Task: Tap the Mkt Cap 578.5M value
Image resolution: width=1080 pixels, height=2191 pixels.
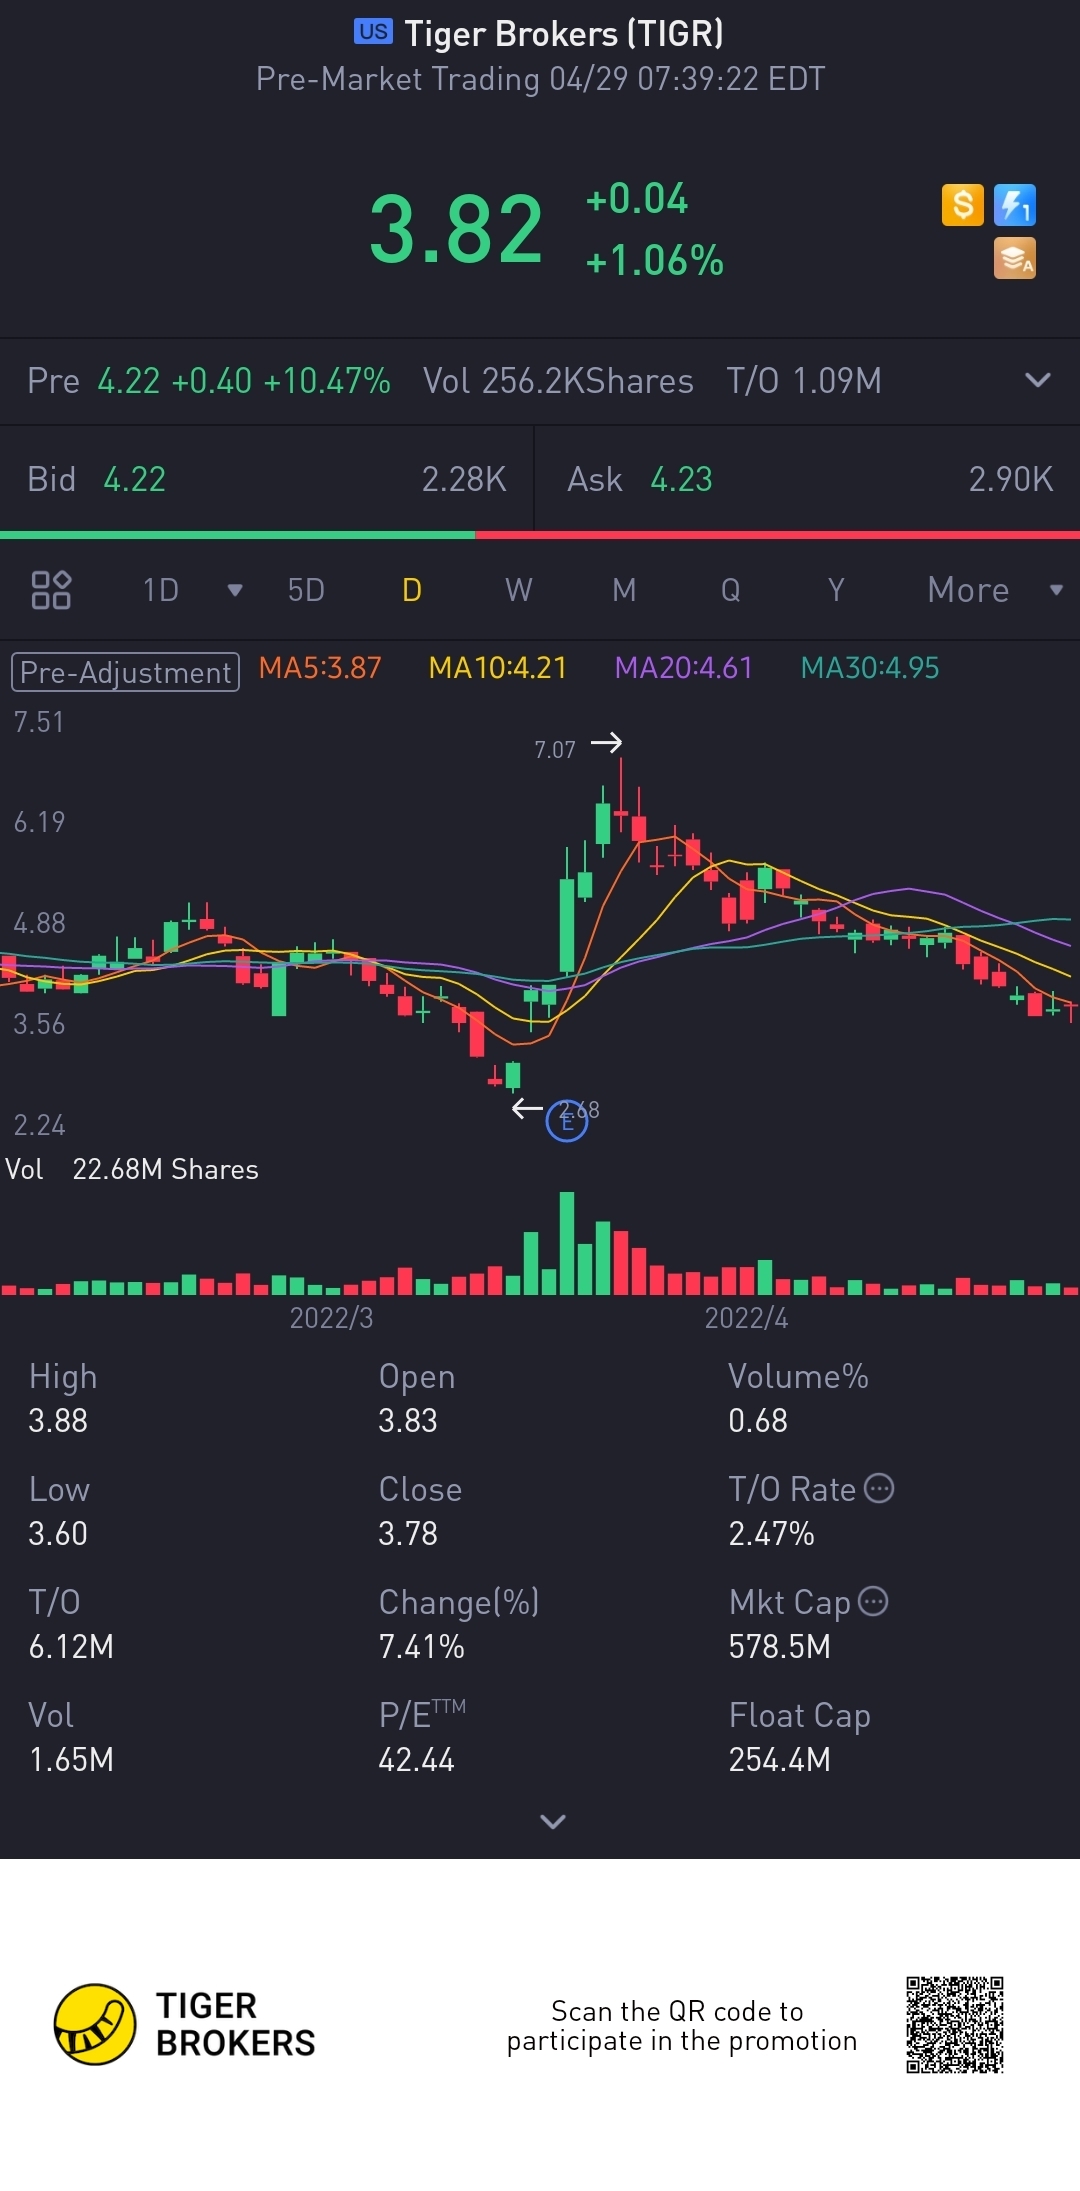Action: [779, 1646]
